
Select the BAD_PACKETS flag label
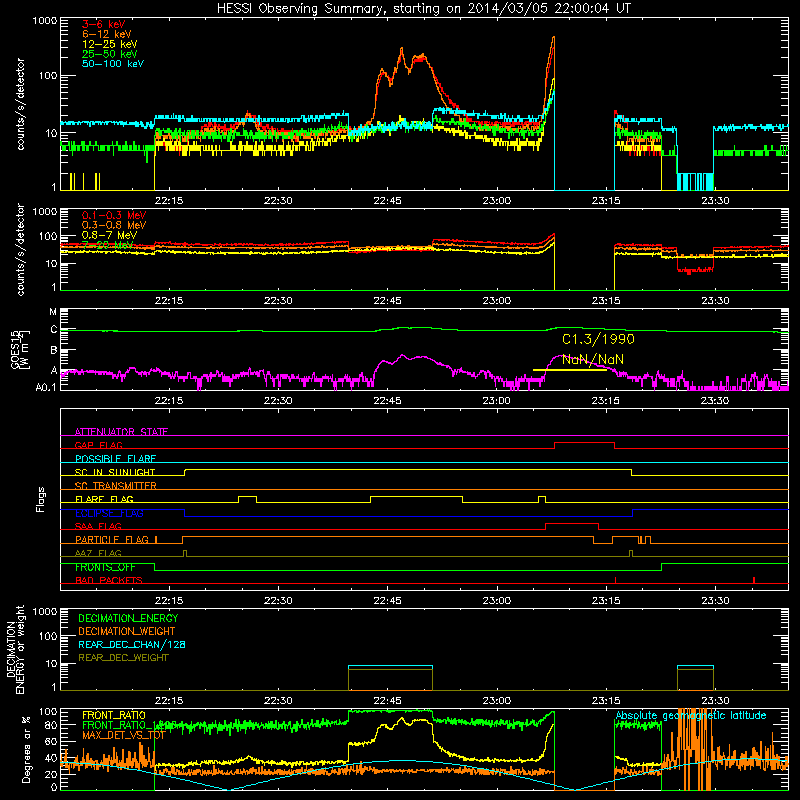[109, 580]
